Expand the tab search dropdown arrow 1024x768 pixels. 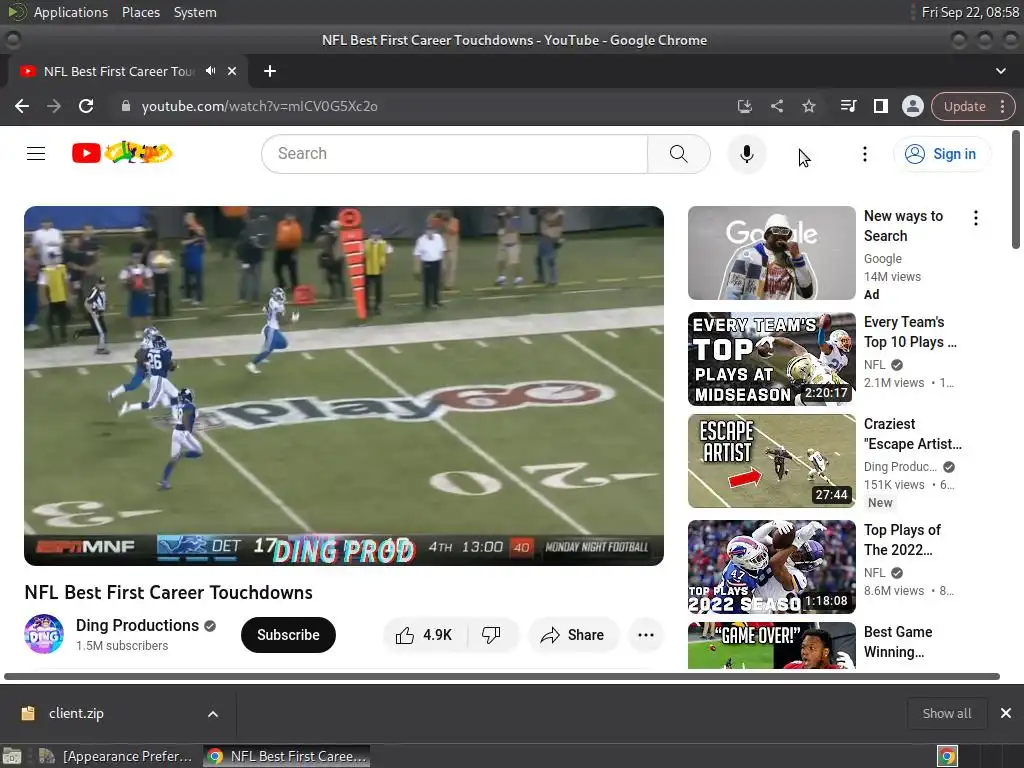pyautogui.click(x=1000, y=71)
